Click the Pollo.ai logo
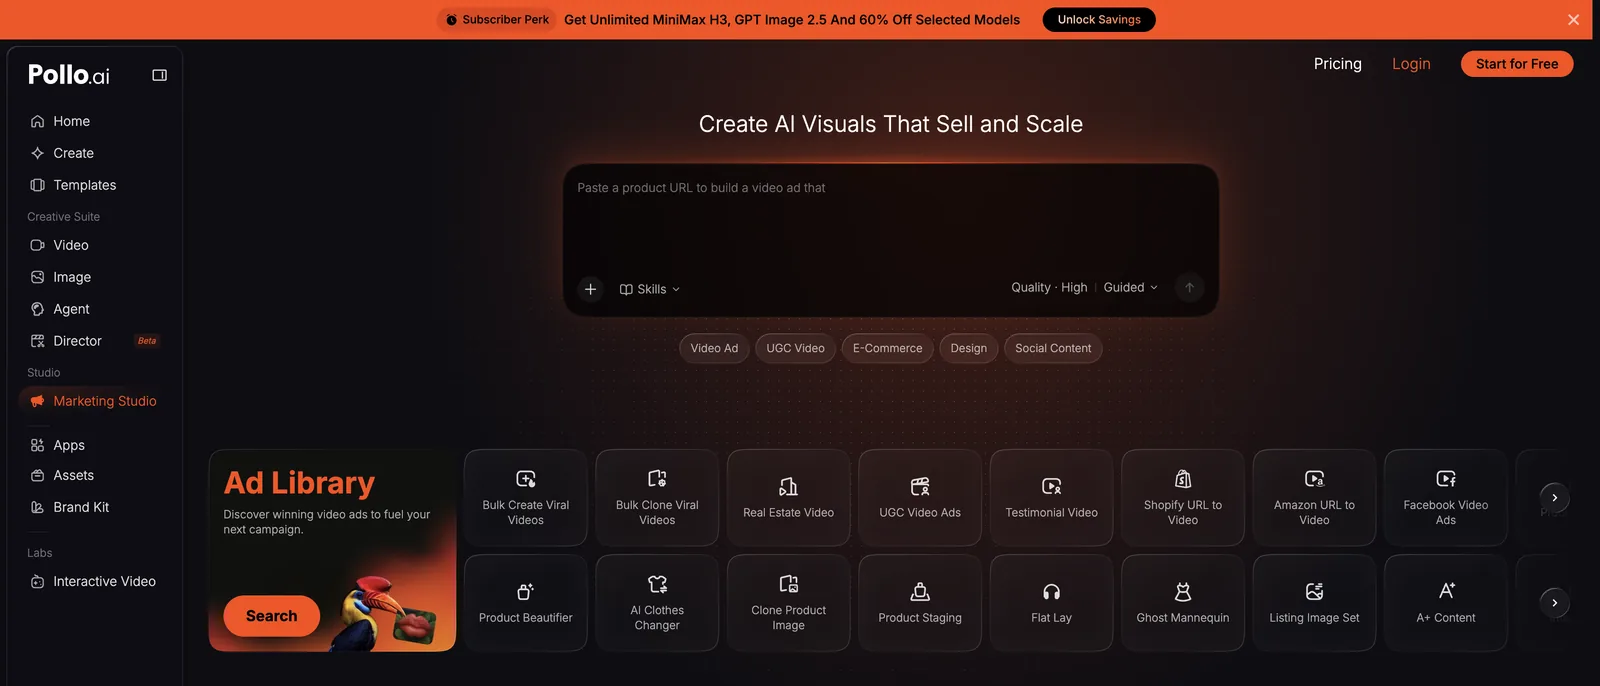 (69, 75)
